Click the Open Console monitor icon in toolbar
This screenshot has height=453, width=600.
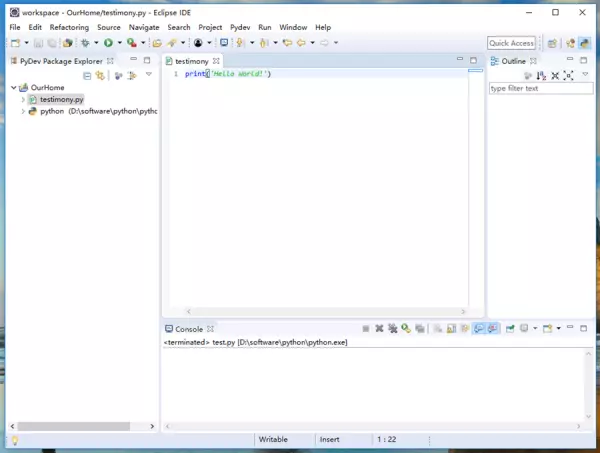click(x=224, y=43)
